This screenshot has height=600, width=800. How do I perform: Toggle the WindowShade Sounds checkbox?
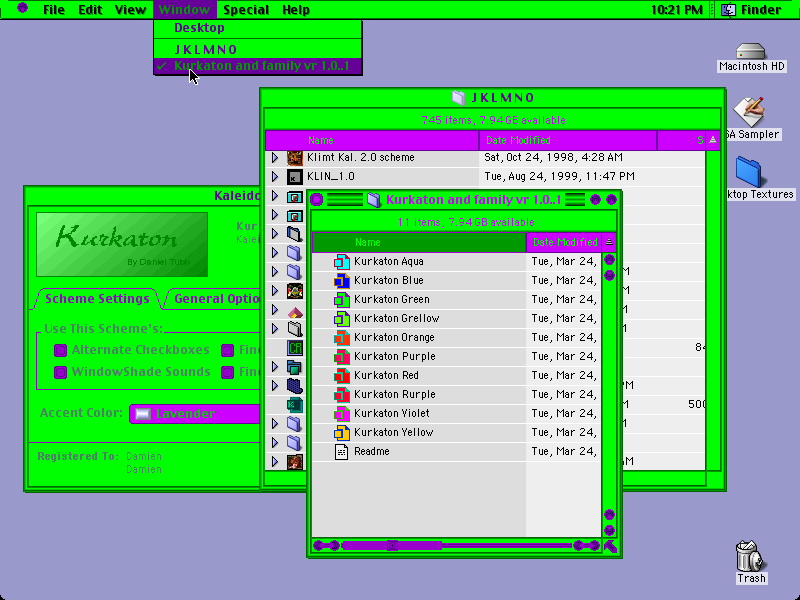(x=60, y=372)
